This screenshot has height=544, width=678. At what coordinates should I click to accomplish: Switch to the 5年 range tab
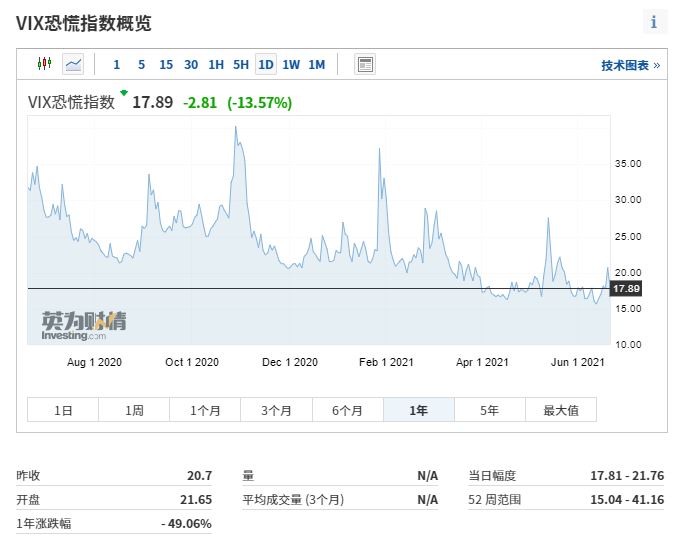pos(489,410)
